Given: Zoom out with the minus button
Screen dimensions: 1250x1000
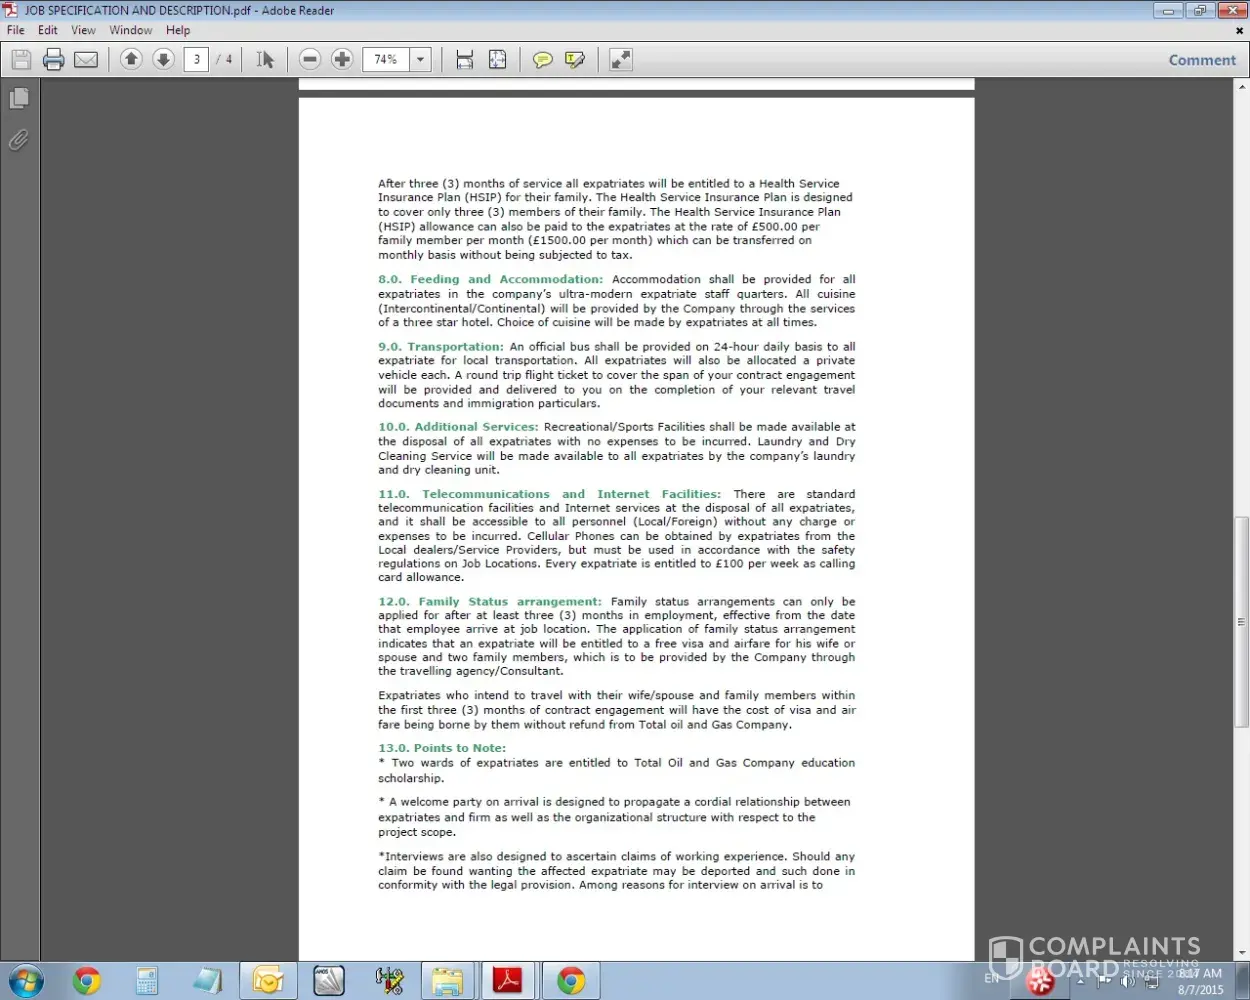Looking at the screenshot, I should [x=310, y=59].
